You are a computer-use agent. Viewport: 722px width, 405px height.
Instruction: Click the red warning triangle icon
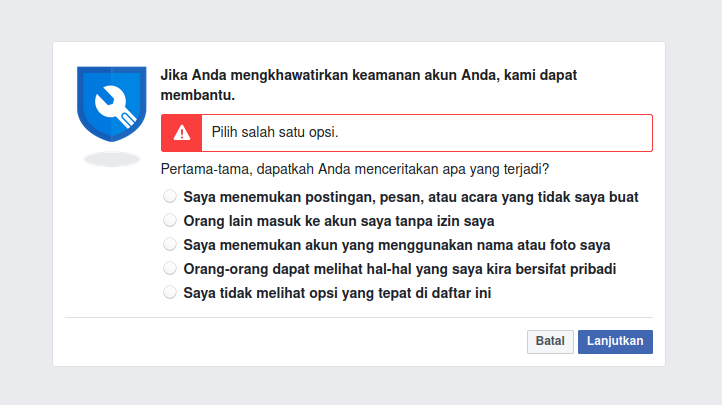[181, 132]
